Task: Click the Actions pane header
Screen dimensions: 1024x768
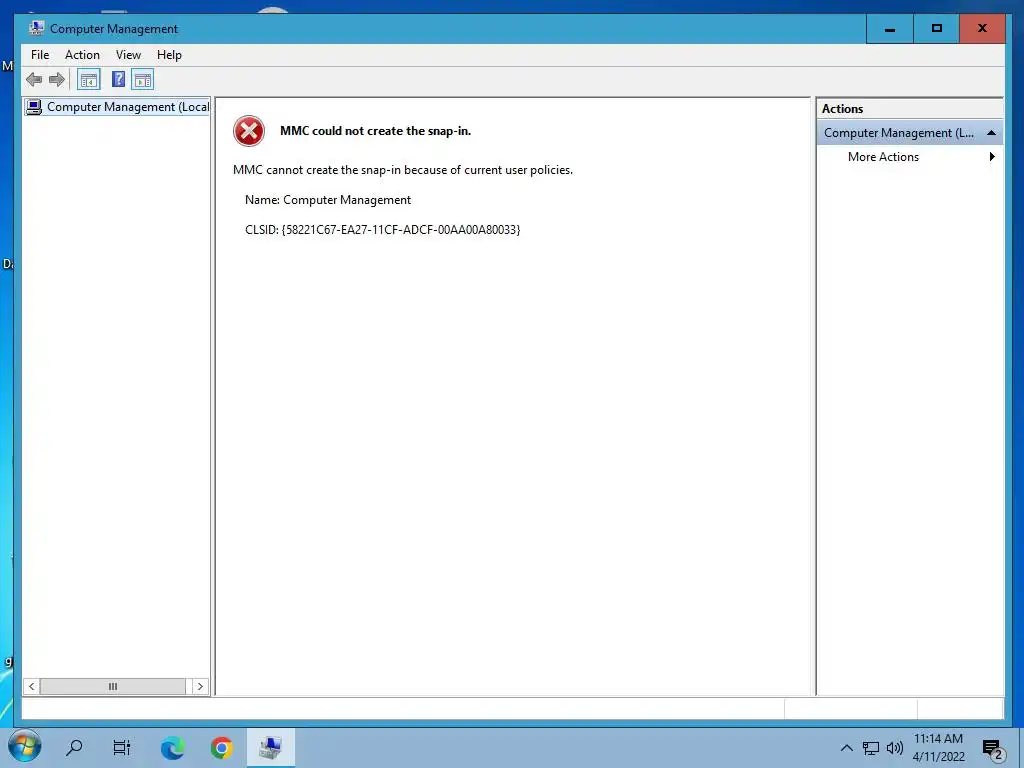Action: click(x=910, y=109)
